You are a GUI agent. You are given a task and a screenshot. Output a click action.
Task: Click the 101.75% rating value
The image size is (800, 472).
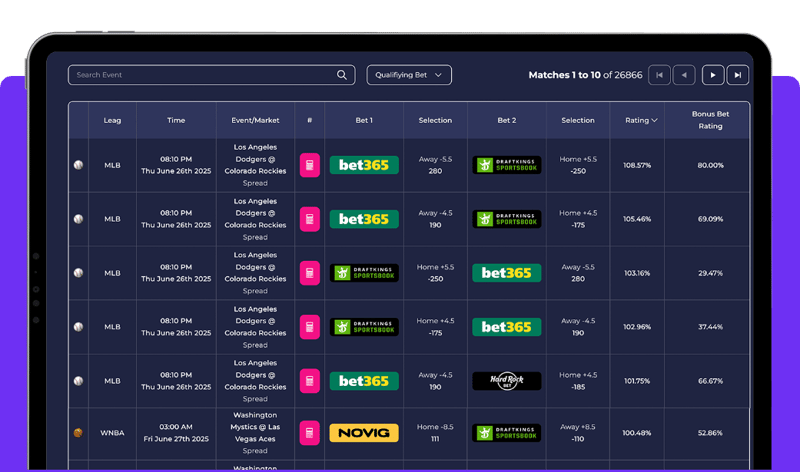click(637, 381)
